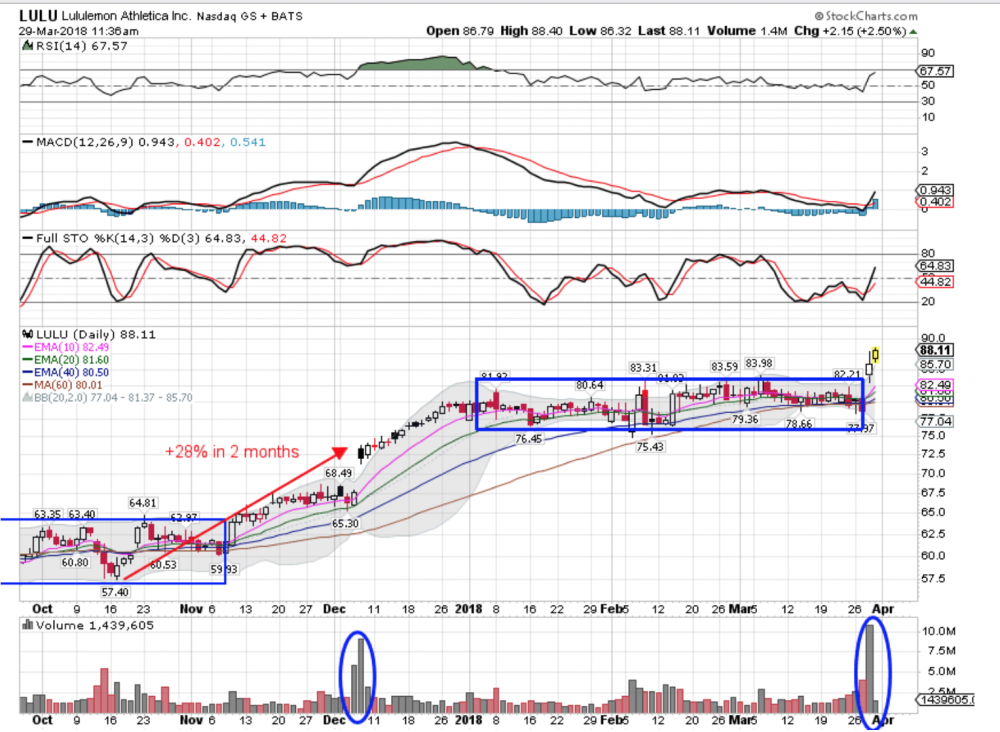Click the boxed 0.943 MACD value tag

pos(934,190)
